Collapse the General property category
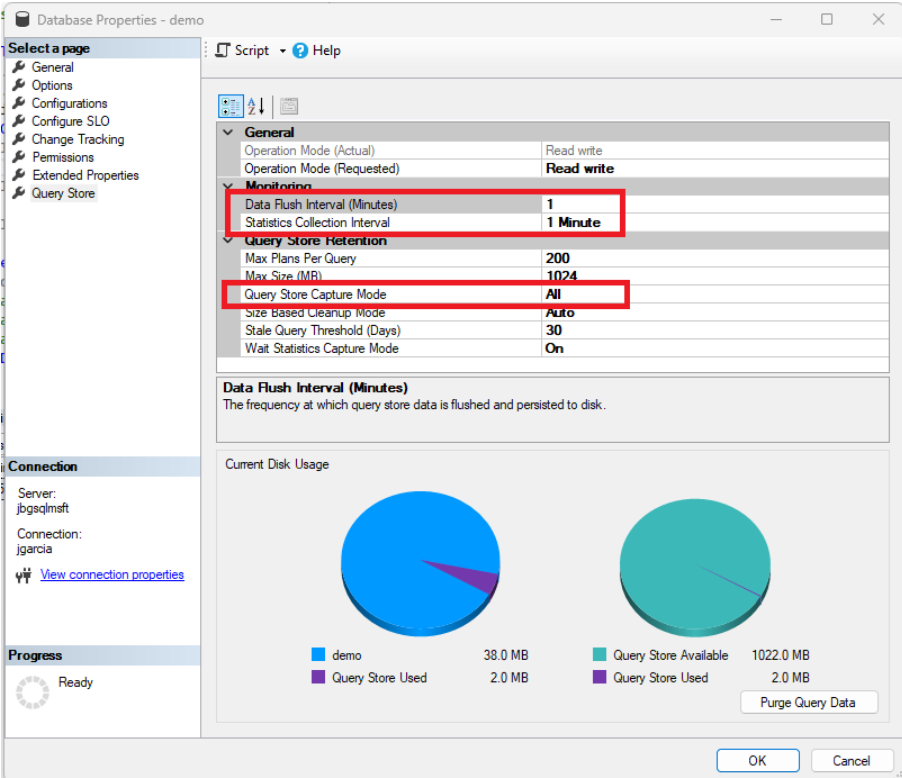 pyautogui.click(x=228, y=132)
